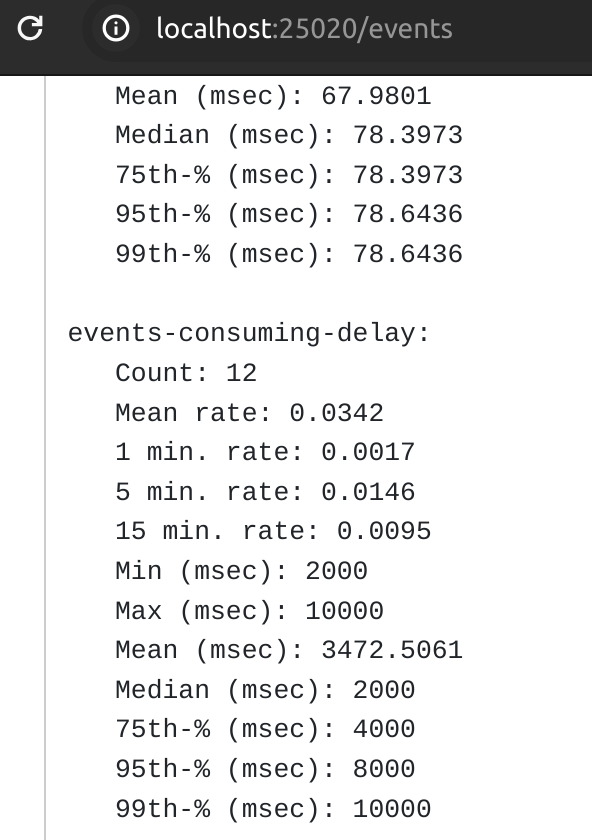Click the Max (msec): 10000 line
The width and height of the screenshot is (592, 840).
click(x=249, y=611)
